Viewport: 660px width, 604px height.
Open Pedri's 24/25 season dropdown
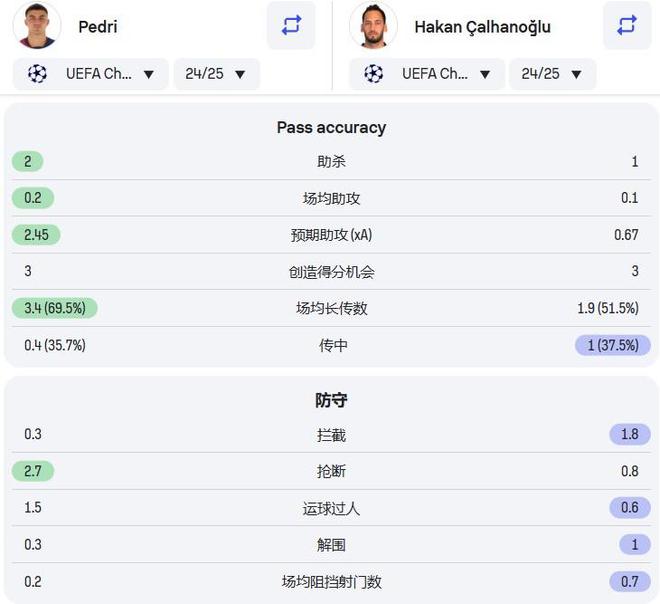216,74
